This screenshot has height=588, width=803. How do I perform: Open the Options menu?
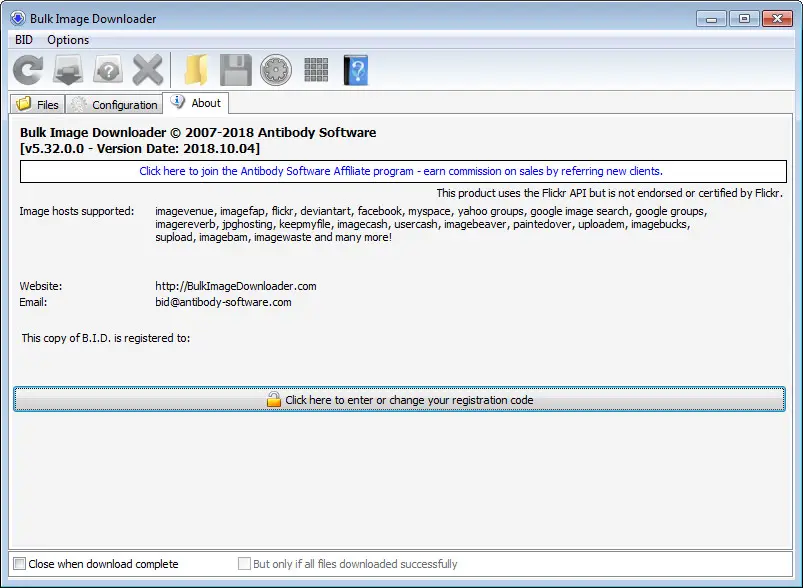[68, 40]
